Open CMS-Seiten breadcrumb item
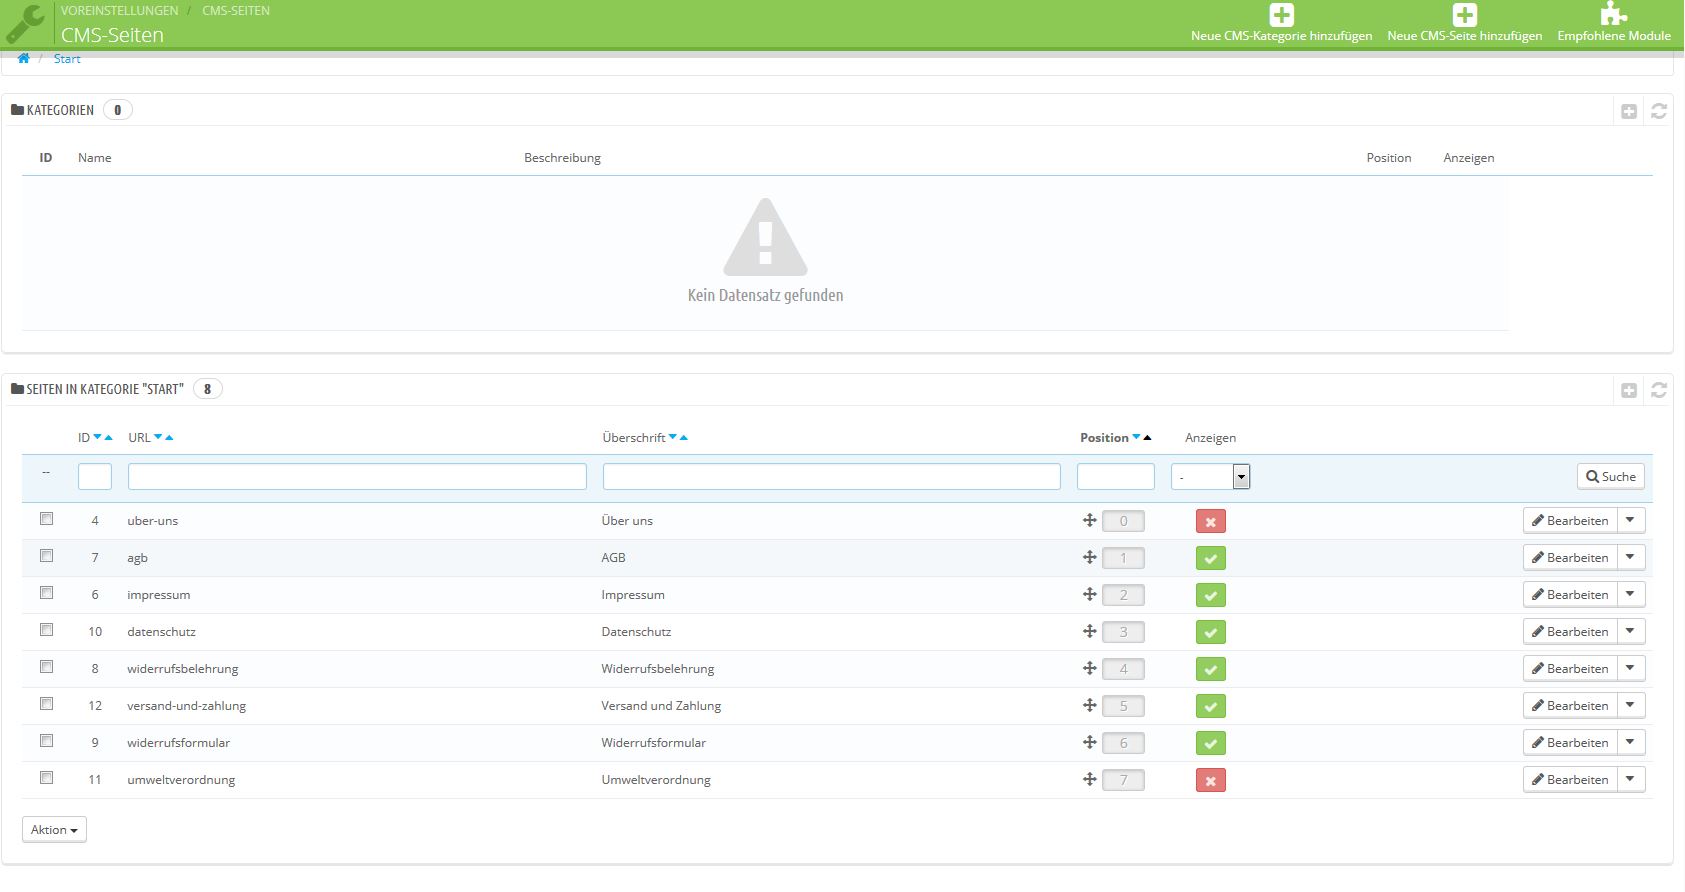Image resolution: width=1685 pixels, height=892 pixels. coord(236,11)
